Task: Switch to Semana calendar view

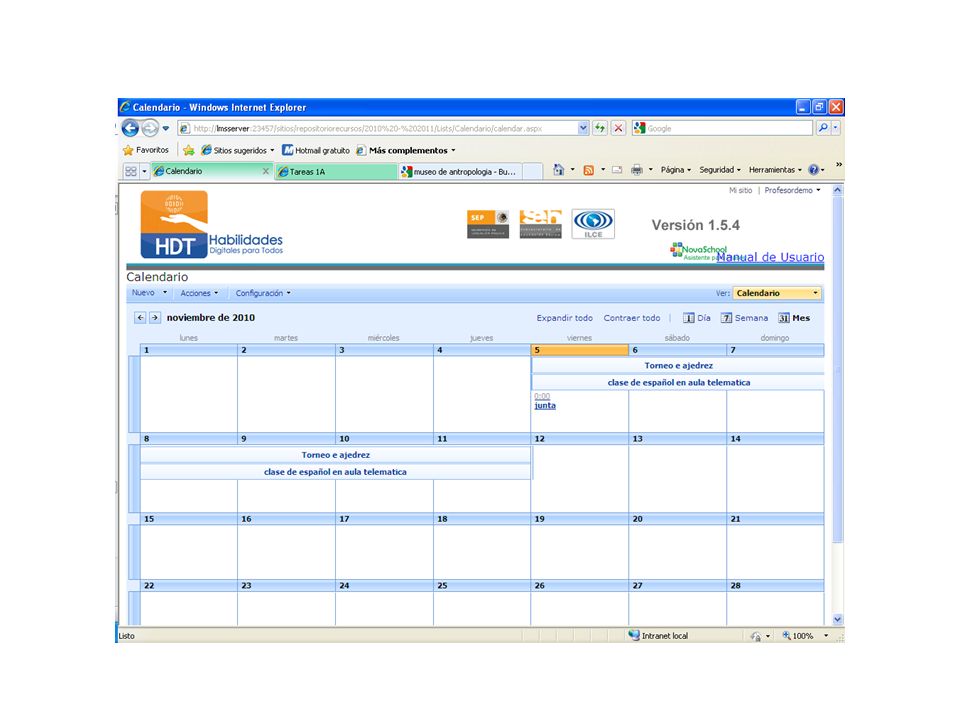Action: pyautogui.click(x=744, y=318)
